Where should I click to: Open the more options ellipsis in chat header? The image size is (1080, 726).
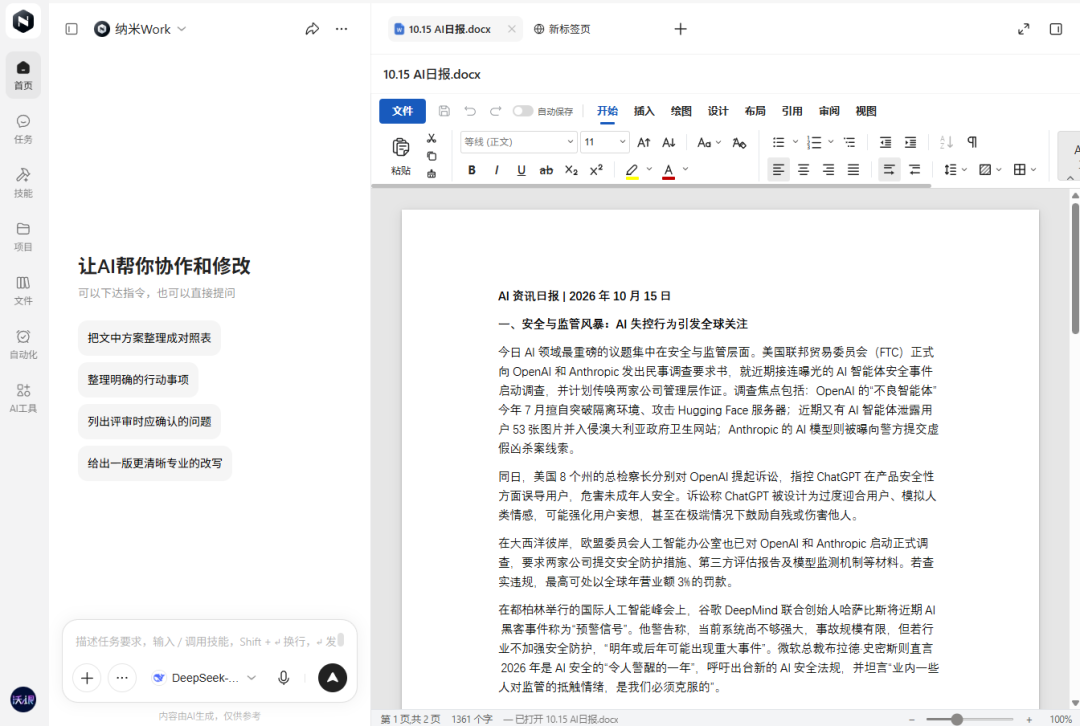[342, 29]
